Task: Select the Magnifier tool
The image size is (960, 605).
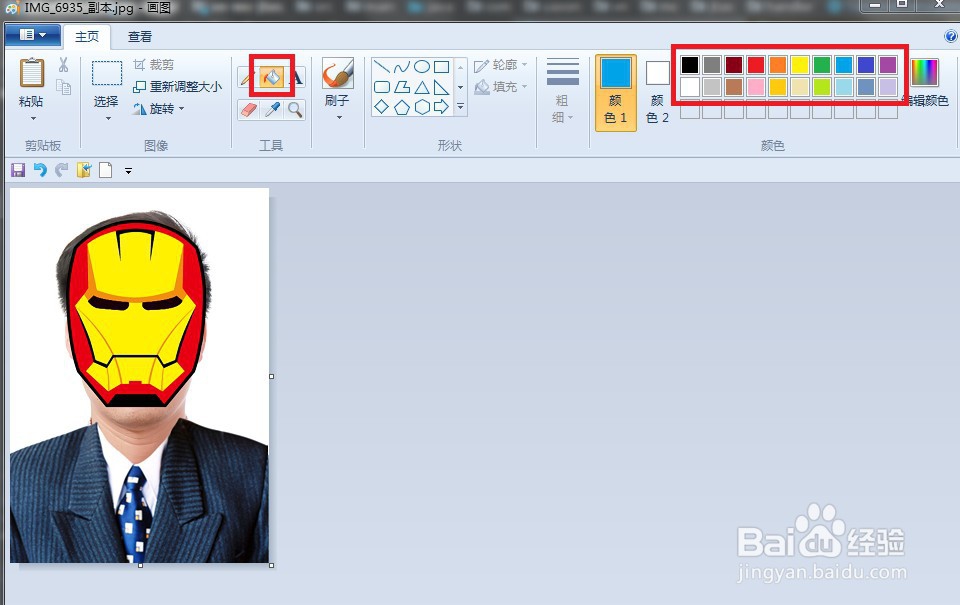Action: (x=295, y=110)
